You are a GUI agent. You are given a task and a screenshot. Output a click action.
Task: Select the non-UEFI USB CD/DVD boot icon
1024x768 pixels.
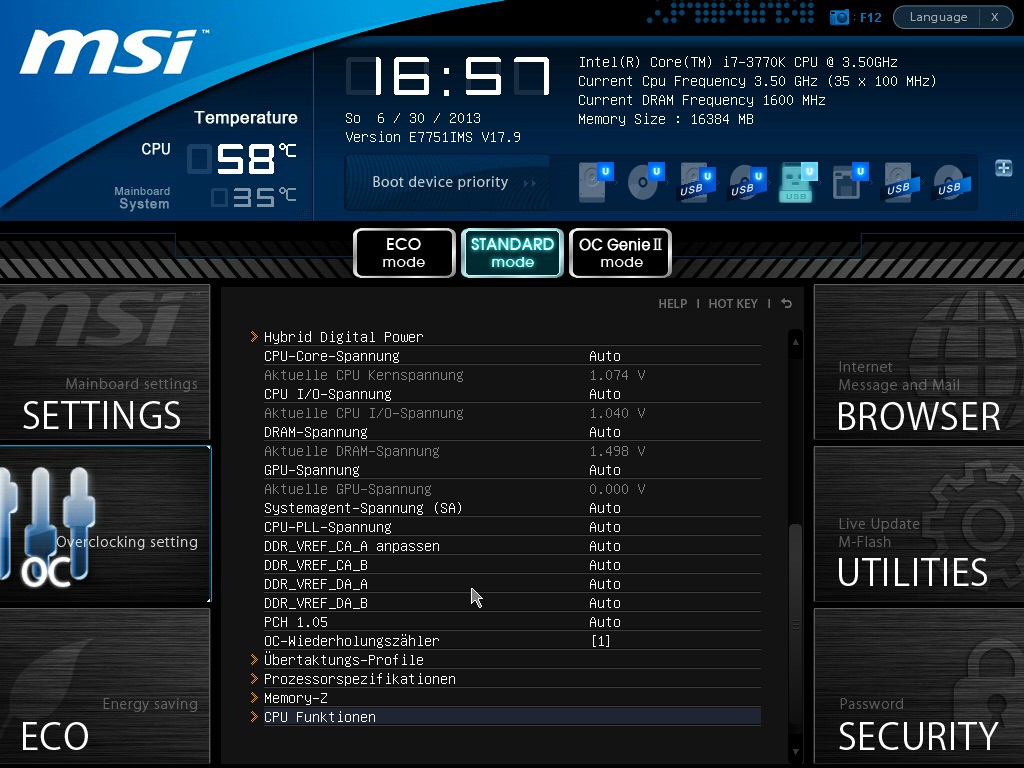(x=952, y=183)
